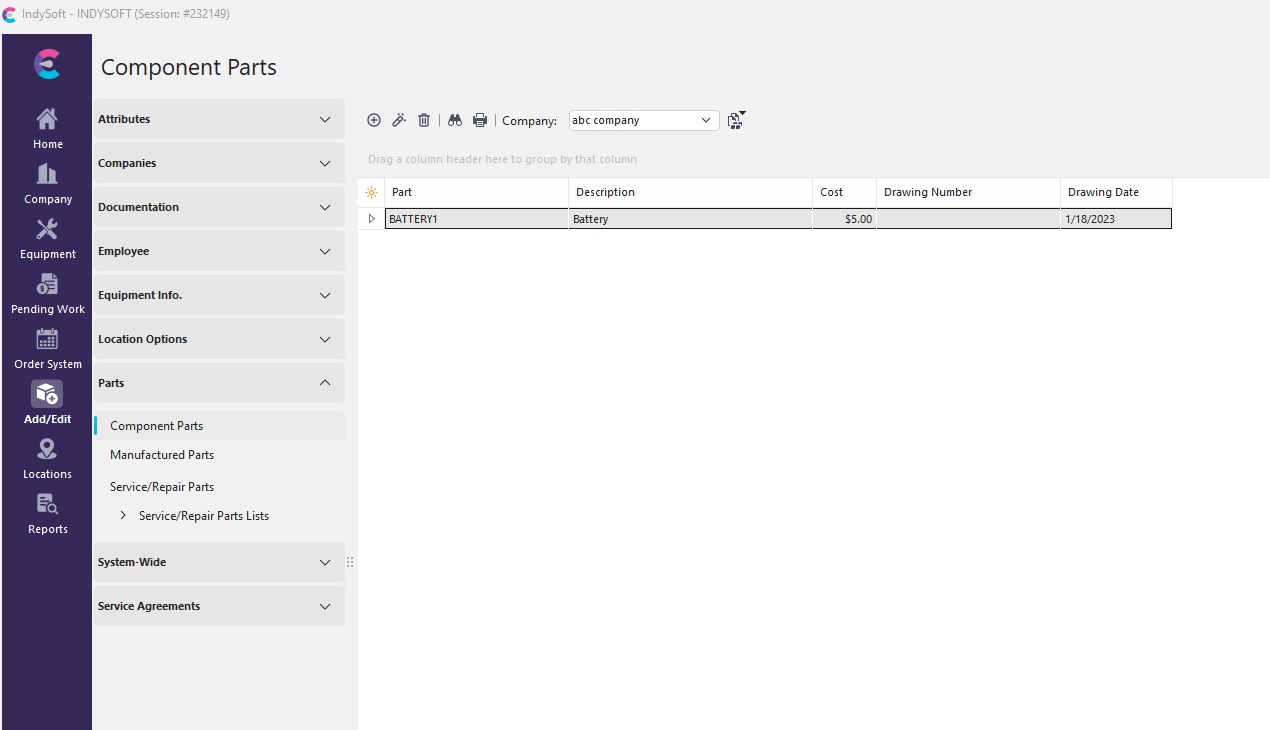Select the Battery description cell
1270x730 pixels.
pyautogui.click(x=690, y=219)
